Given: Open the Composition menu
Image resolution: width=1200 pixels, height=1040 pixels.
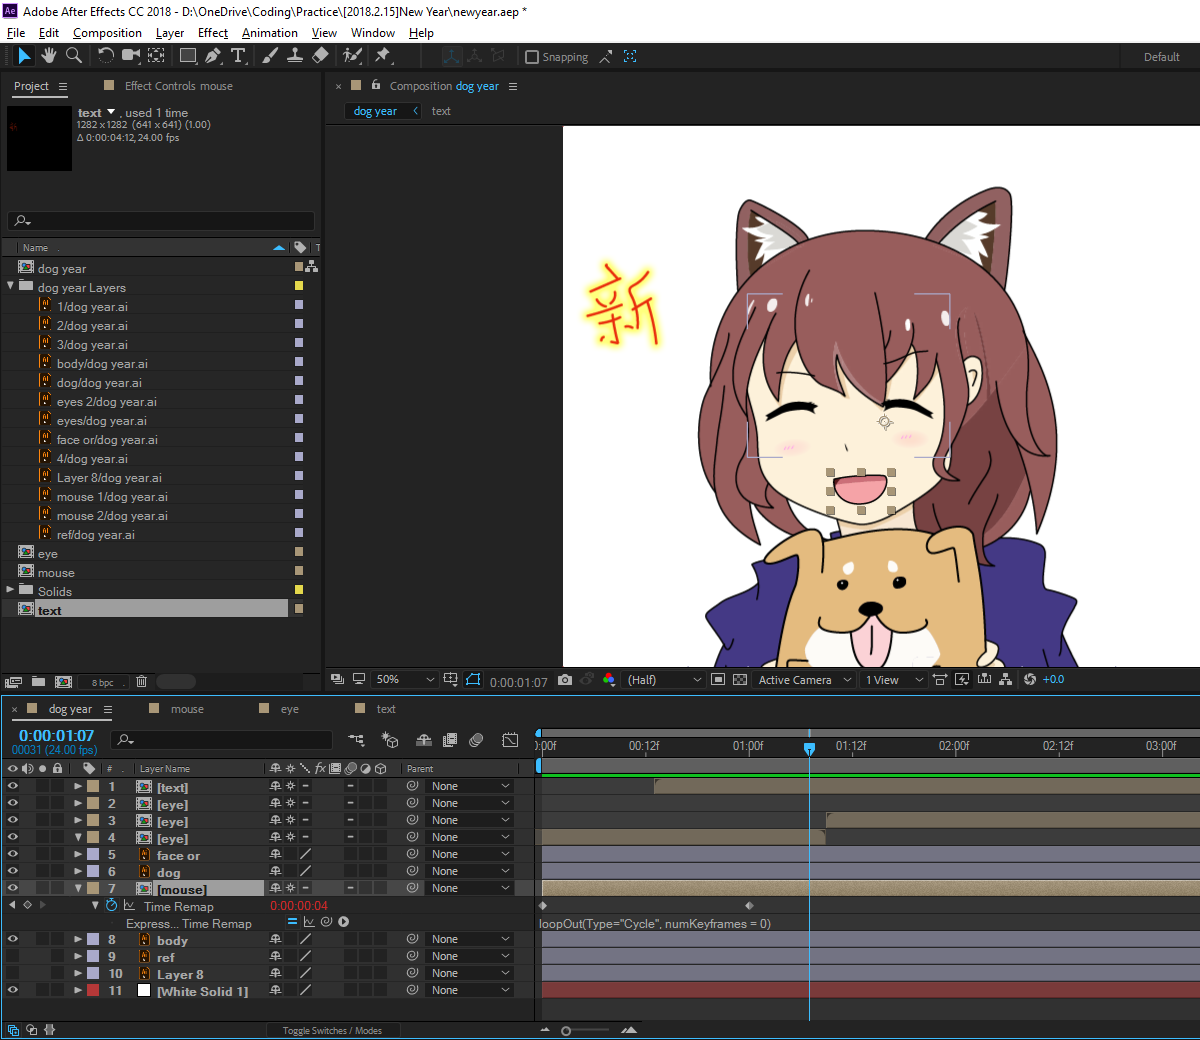Looking at the screenshot, I should (x=107, y=33).
